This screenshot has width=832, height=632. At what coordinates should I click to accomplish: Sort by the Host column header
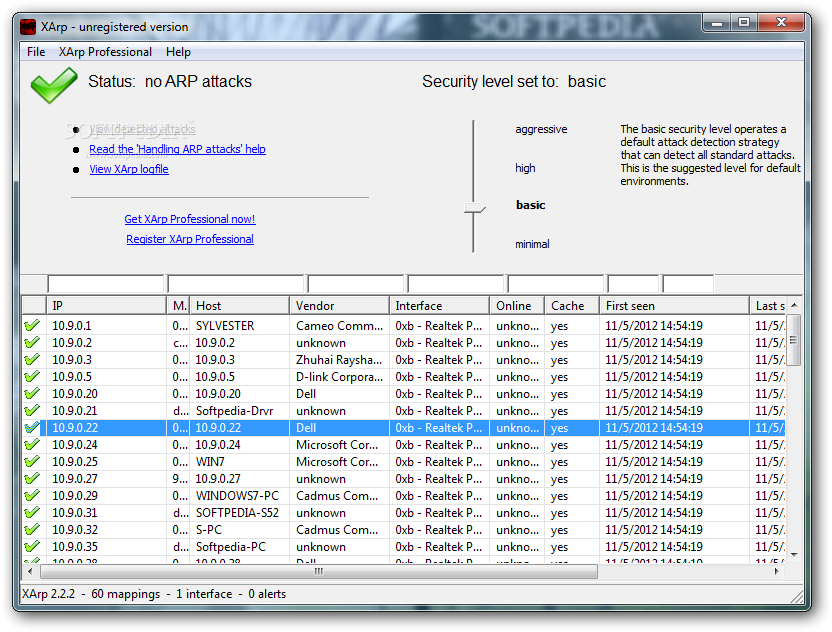click(x=239, y=306)
